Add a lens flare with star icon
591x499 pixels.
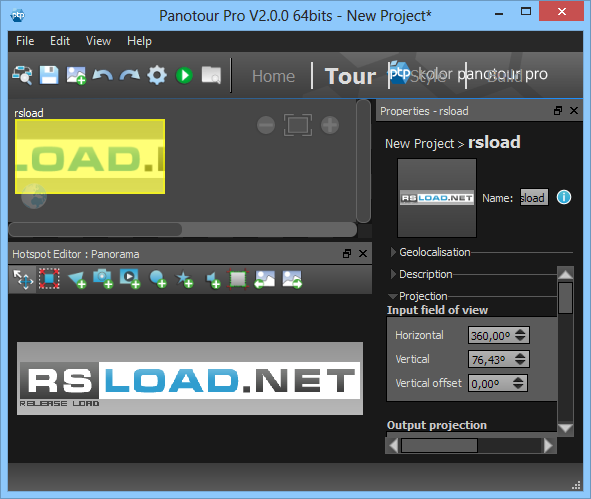click(x=184, y=279)
